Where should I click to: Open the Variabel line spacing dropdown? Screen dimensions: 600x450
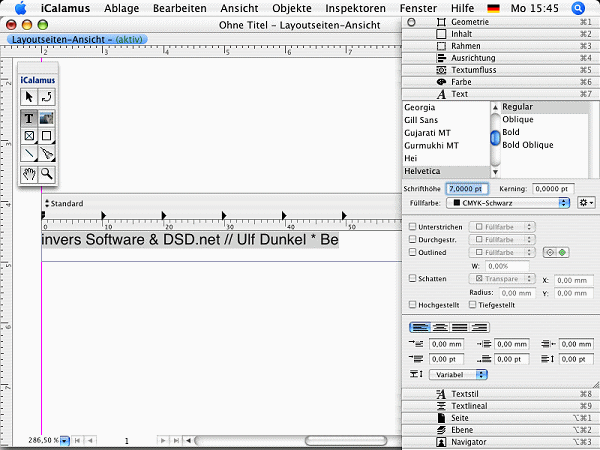pyautogui.click(x=458, y=375)
